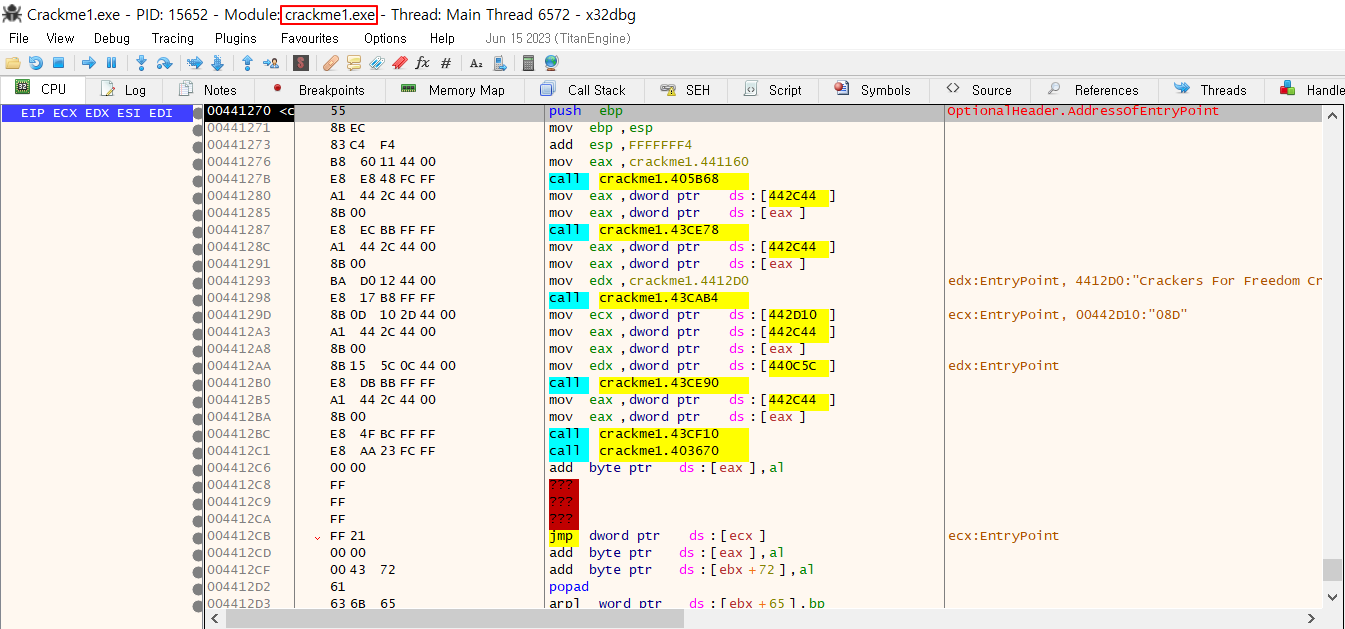Run the program with the arrow icon
Image resolution: width=1345 pixels, height=629 pixels.
(89, 63)
